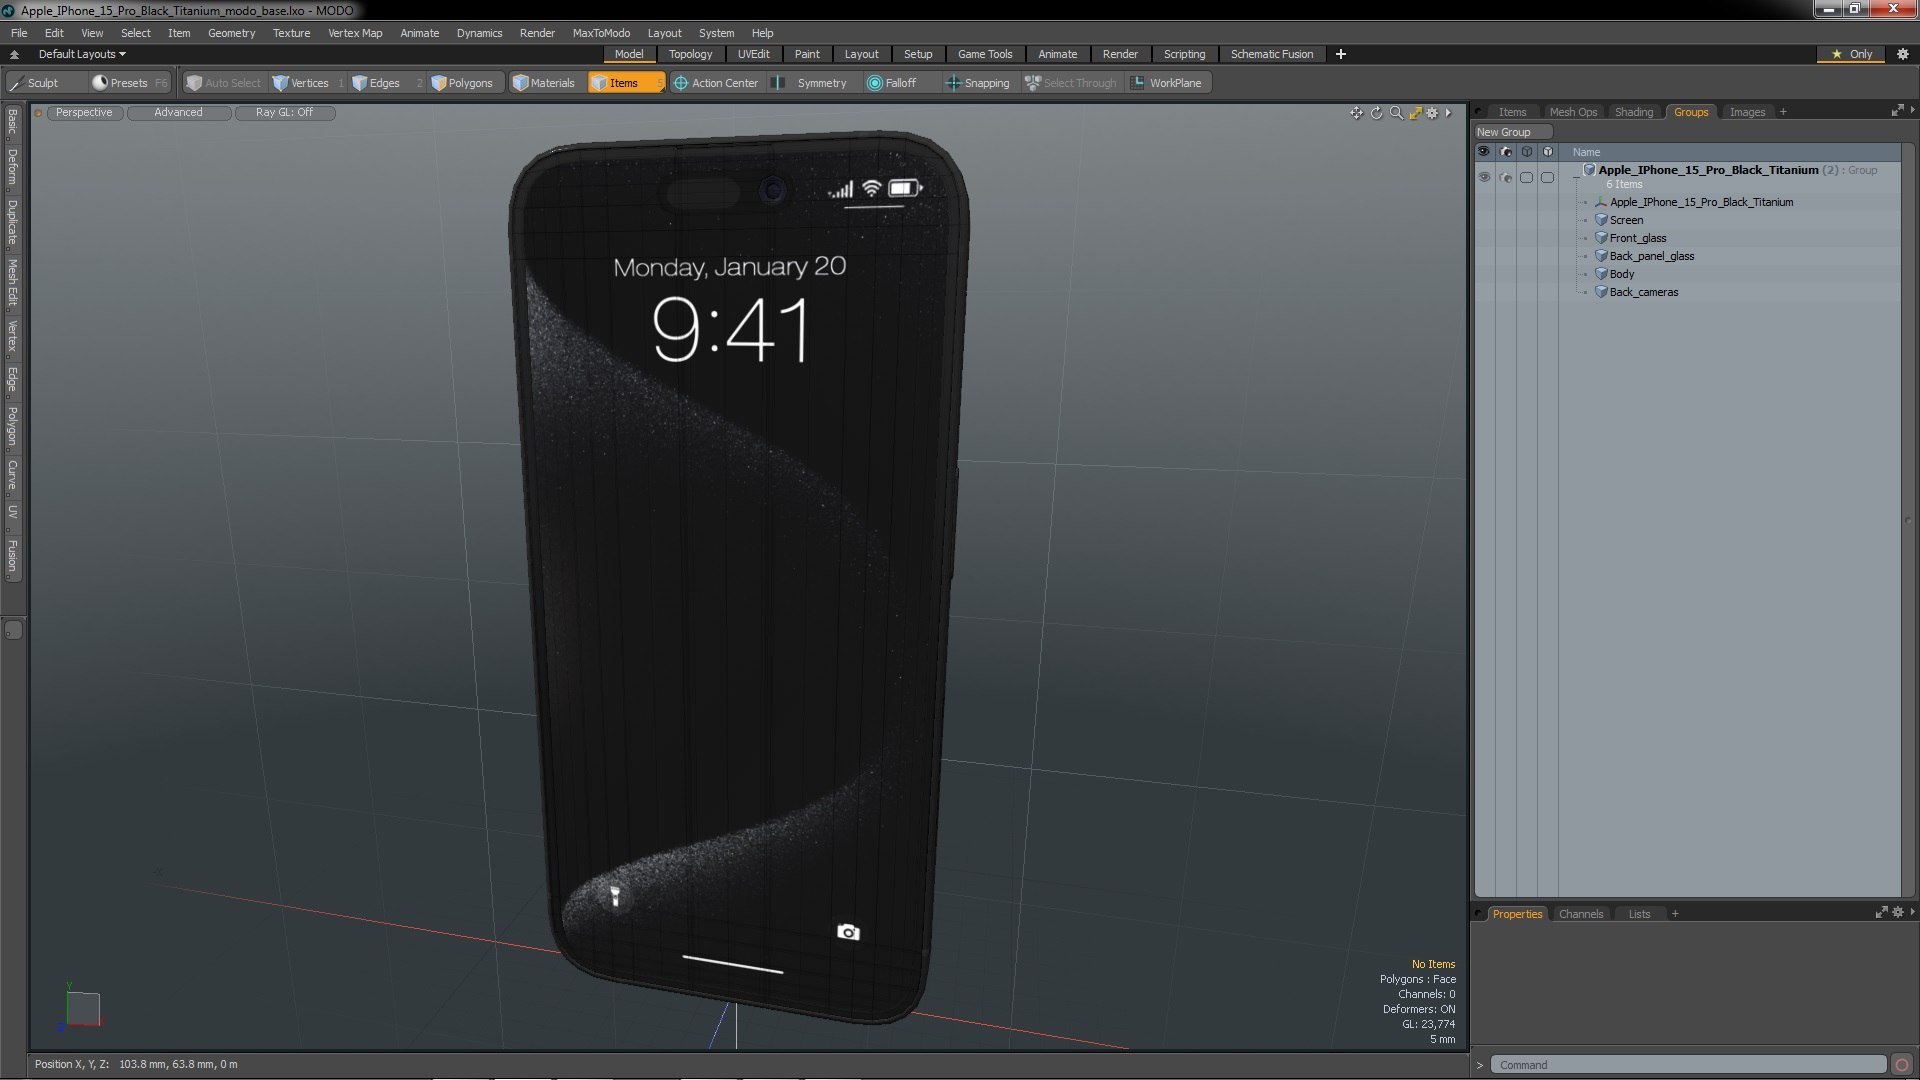The width and height of the screenshot is (1920, 1080).
Task: Toggle the Auto Select option
Action: [223, 83]
